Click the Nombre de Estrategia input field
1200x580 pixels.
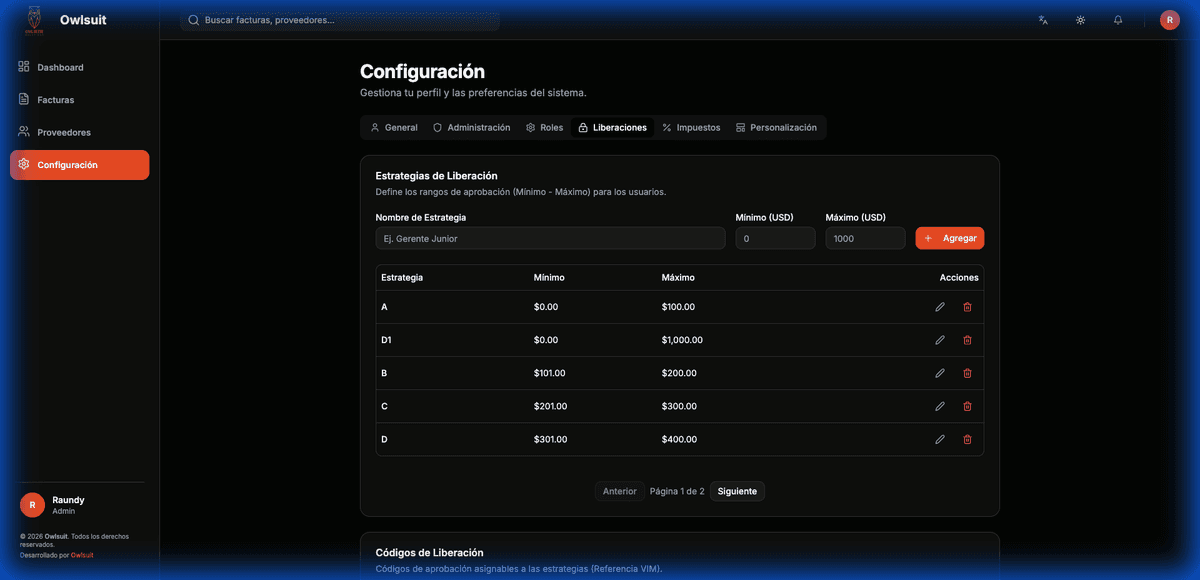pyautogui.click(x=550, y=238)
